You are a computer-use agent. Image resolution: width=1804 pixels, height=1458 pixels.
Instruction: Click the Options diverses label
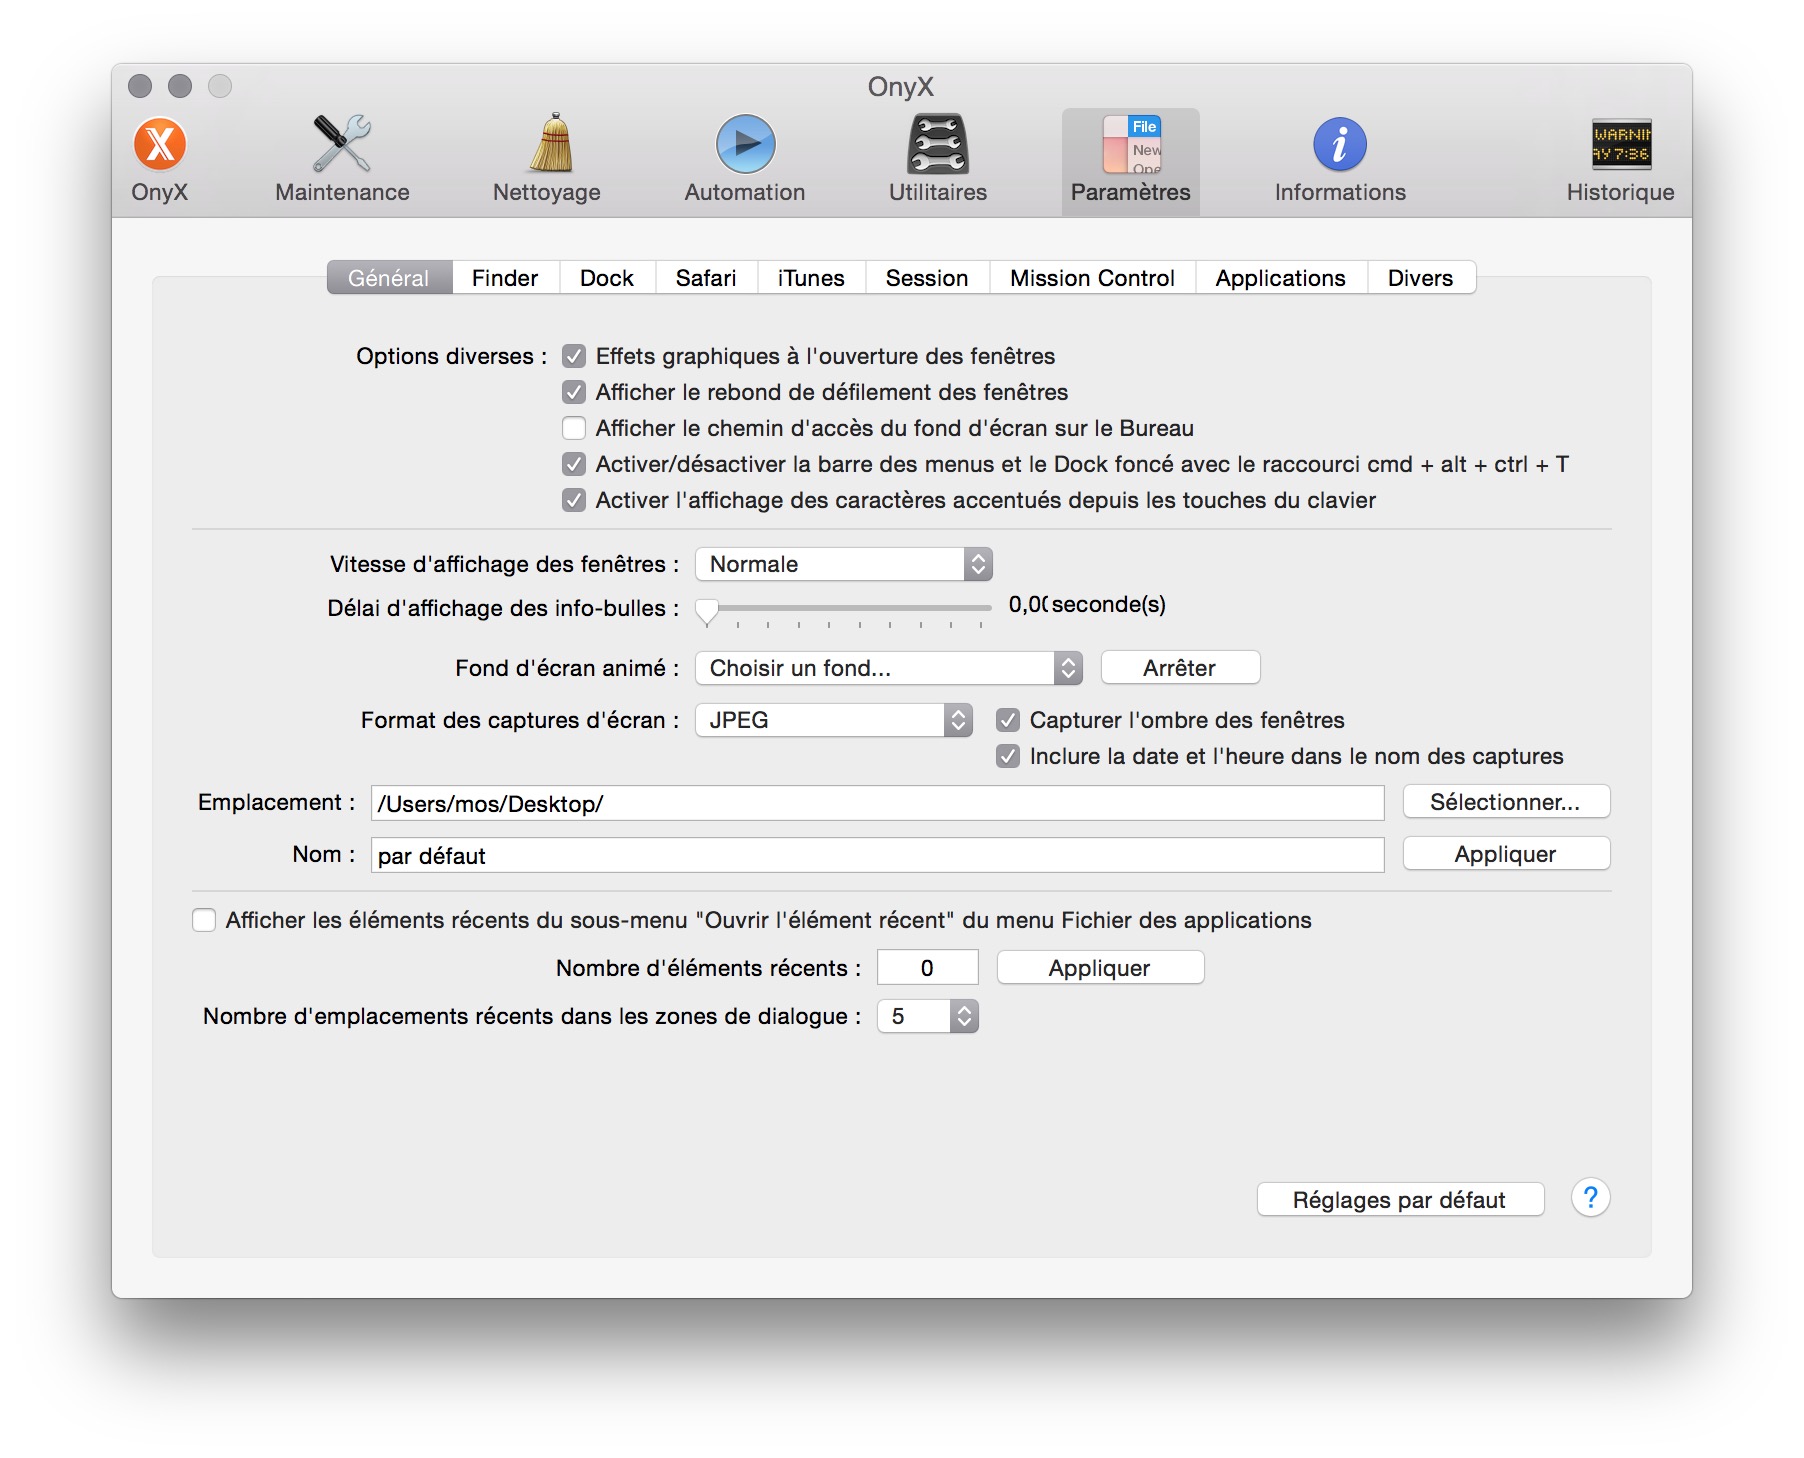point(452,356)
